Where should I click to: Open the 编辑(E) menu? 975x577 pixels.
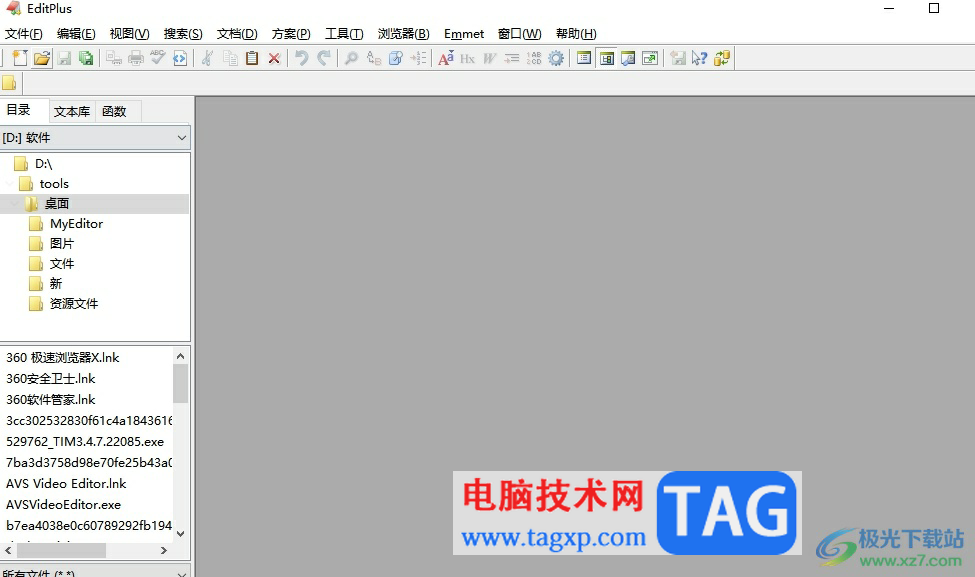[76, 34]
